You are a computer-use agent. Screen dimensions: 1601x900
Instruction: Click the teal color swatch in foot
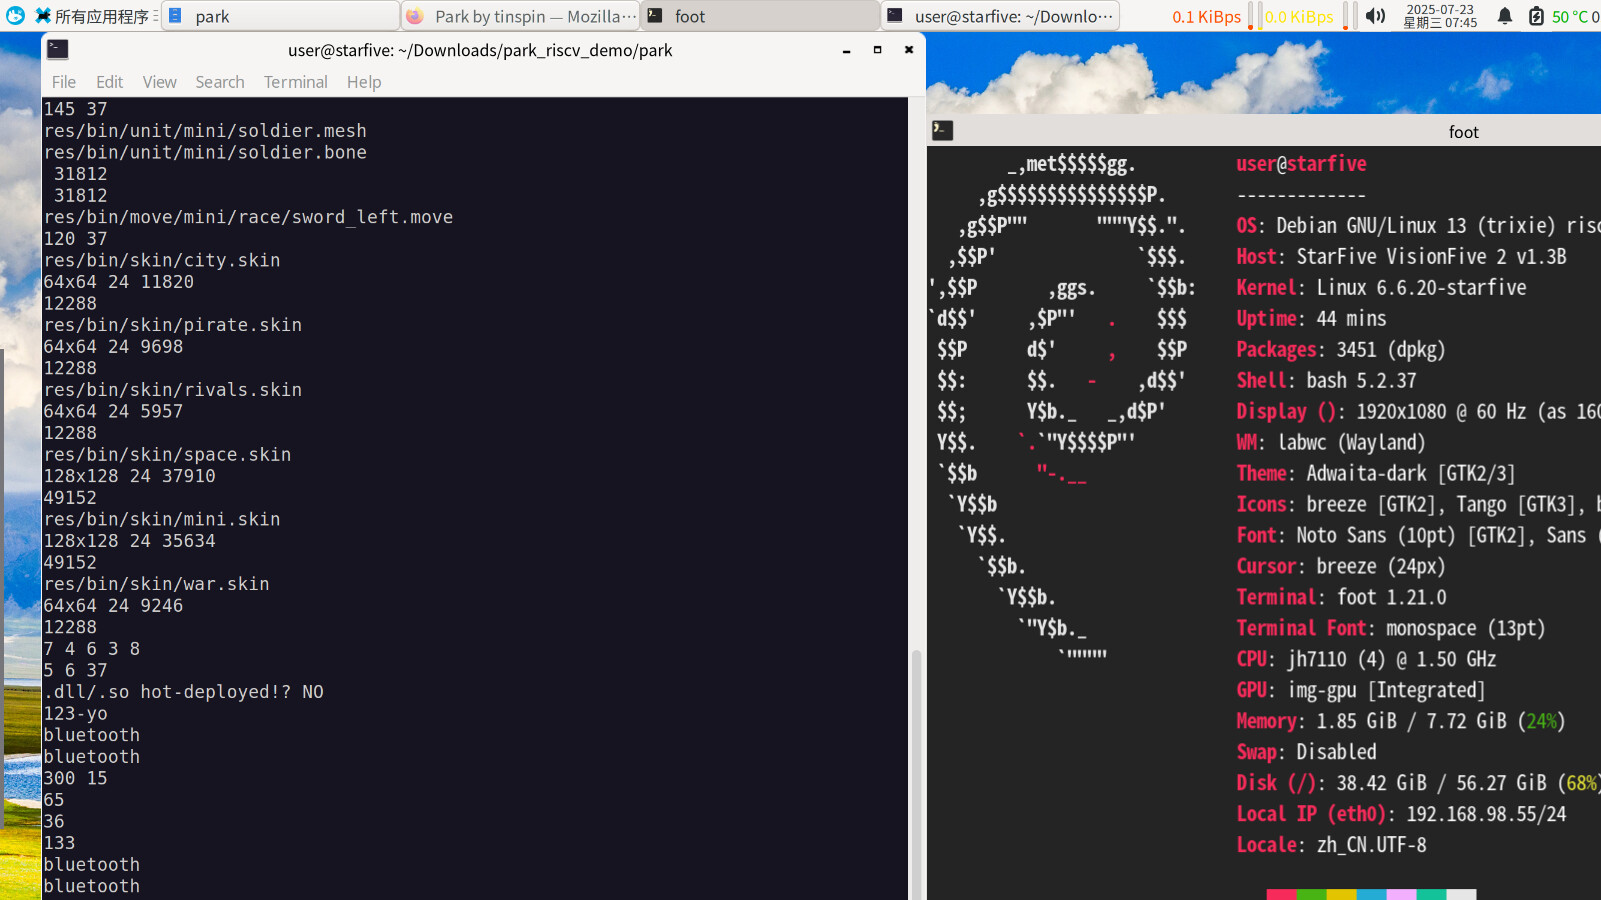(1431, 895)
